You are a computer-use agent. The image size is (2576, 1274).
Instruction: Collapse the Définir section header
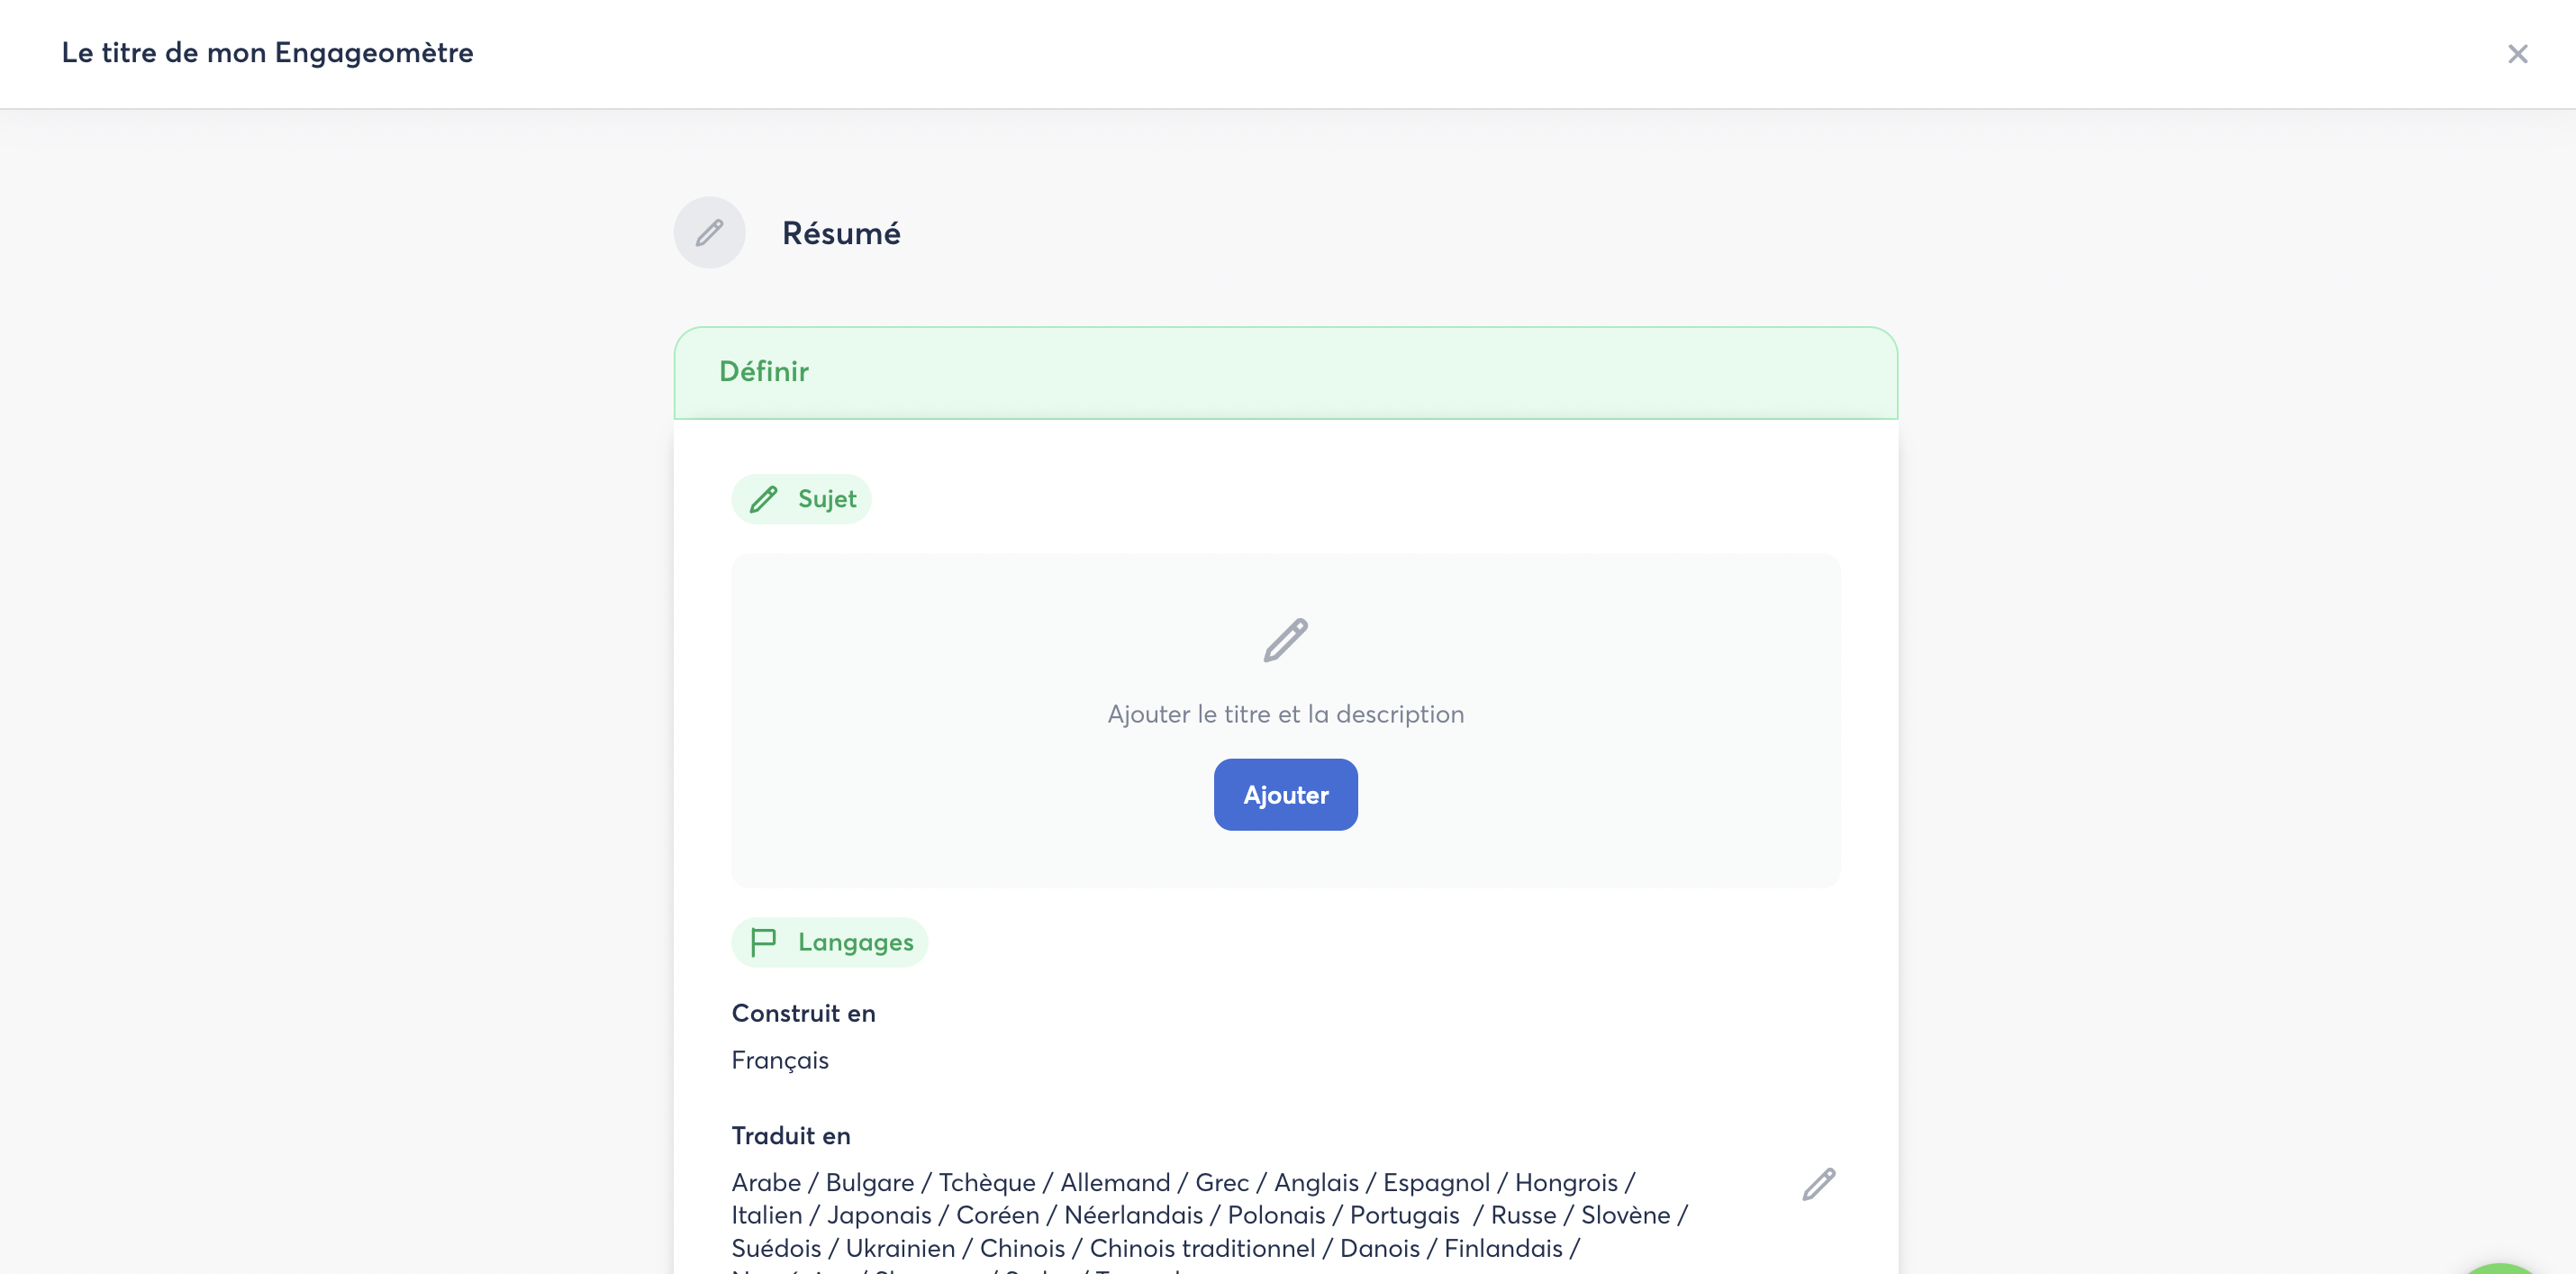click(1285, 372)
